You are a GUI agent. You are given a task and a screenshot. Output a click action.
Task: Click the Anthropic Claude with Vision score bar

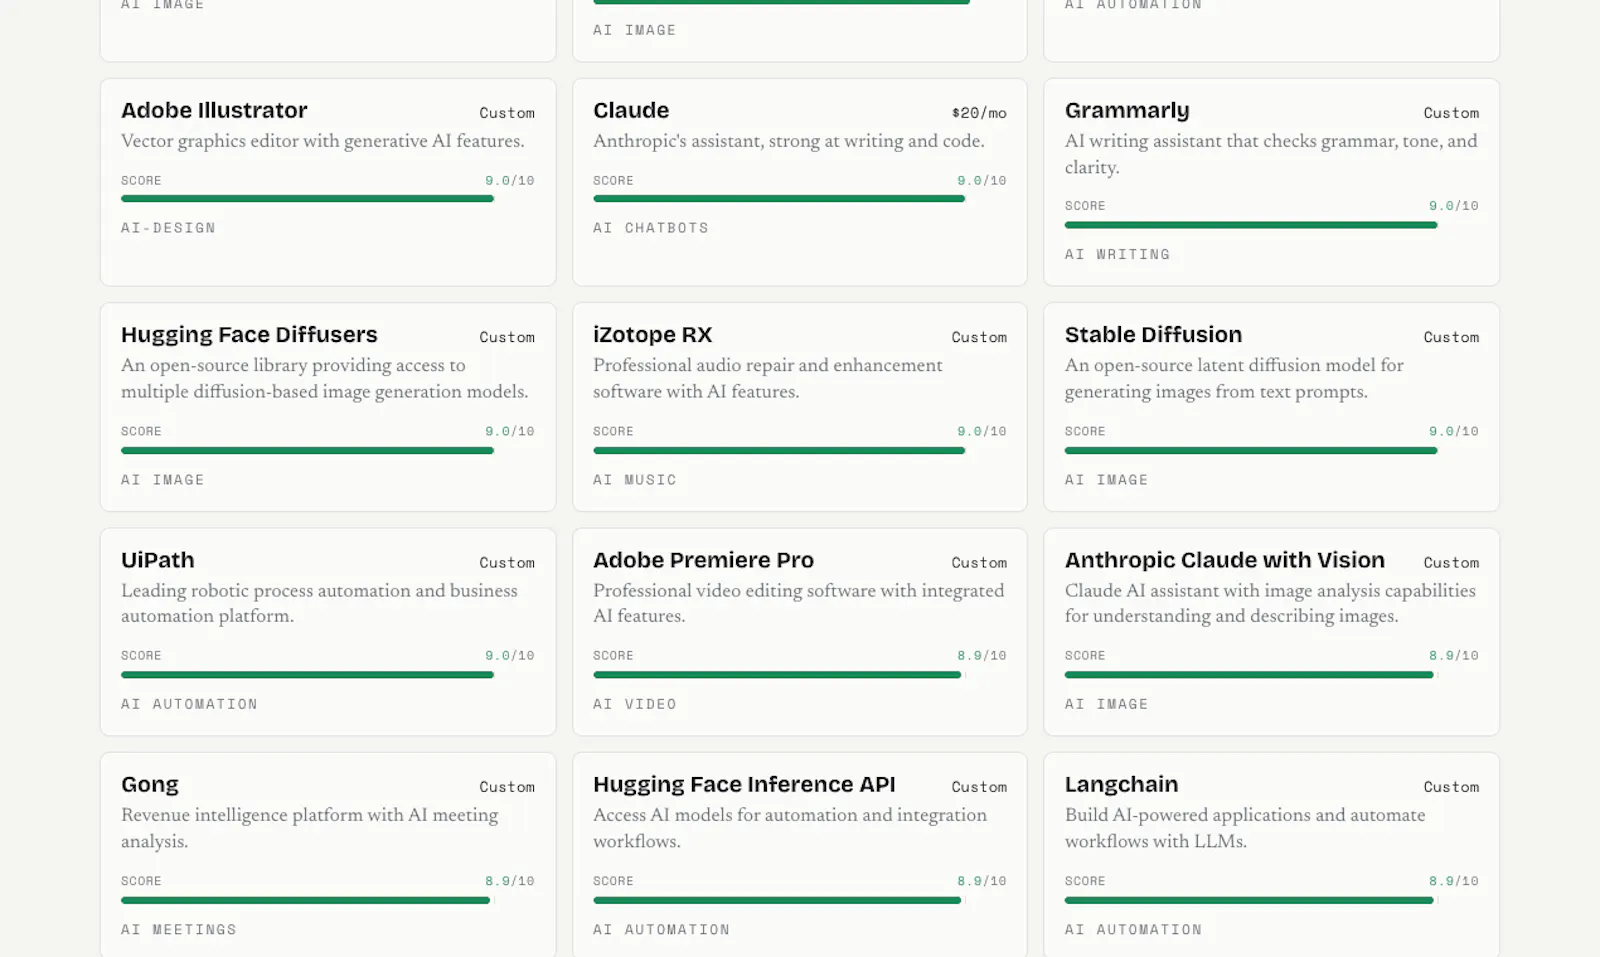1272,675
